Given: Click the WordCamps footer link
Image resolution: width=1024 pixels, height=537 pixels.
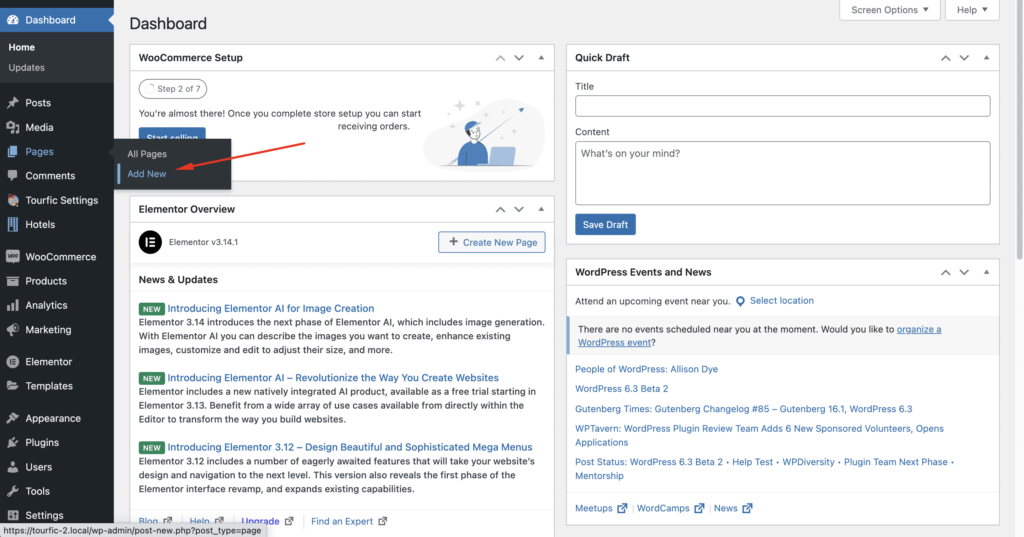Looking at the screenshot, I should click(x=663, y=508).
